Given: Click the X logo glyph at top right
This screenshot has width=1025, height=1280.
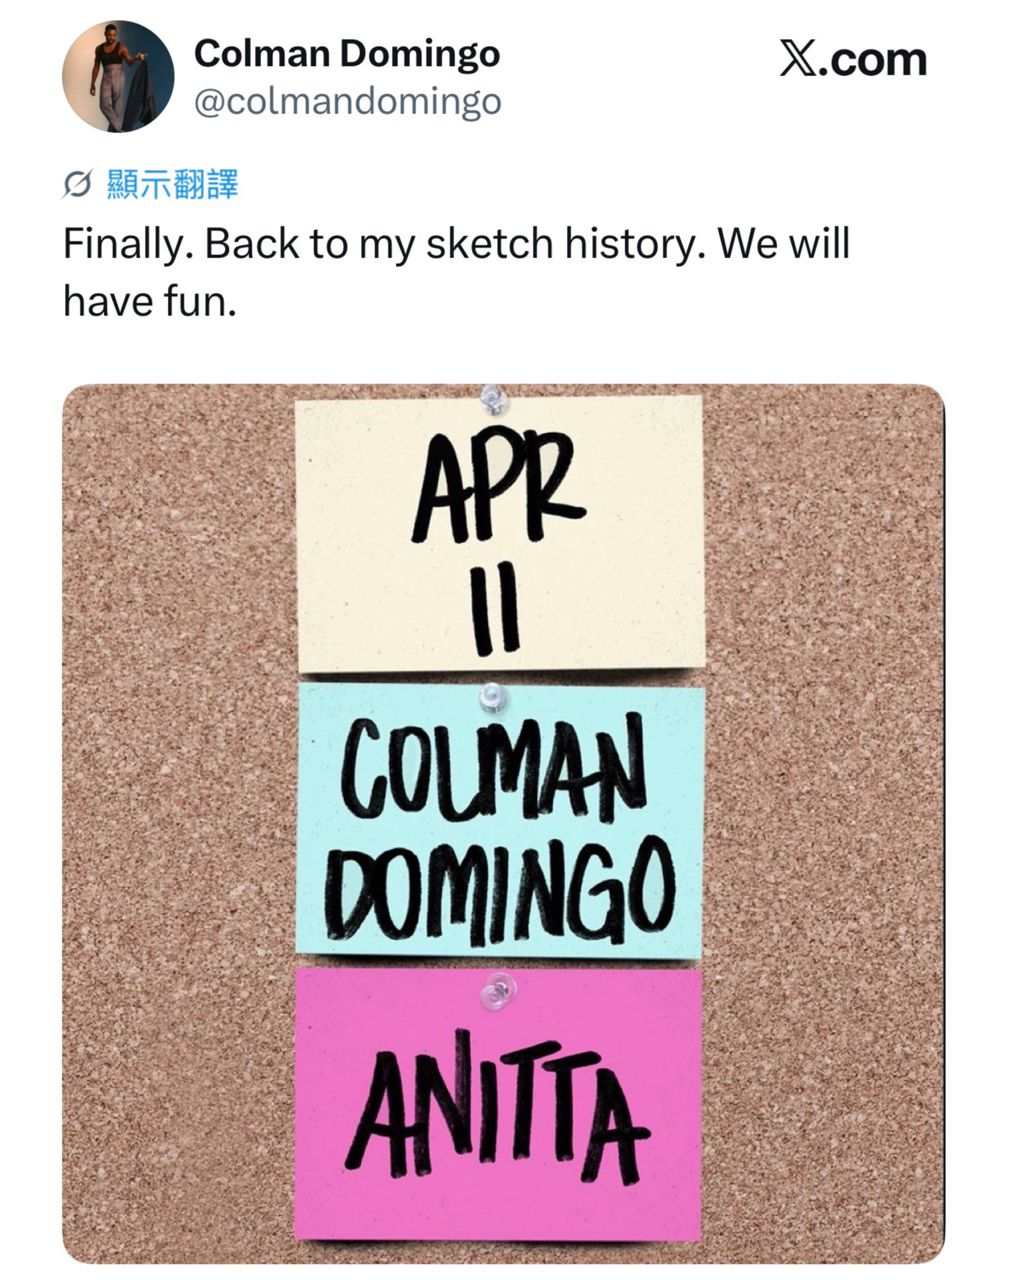Looking at the screenshot, I should tap(797, 60).
